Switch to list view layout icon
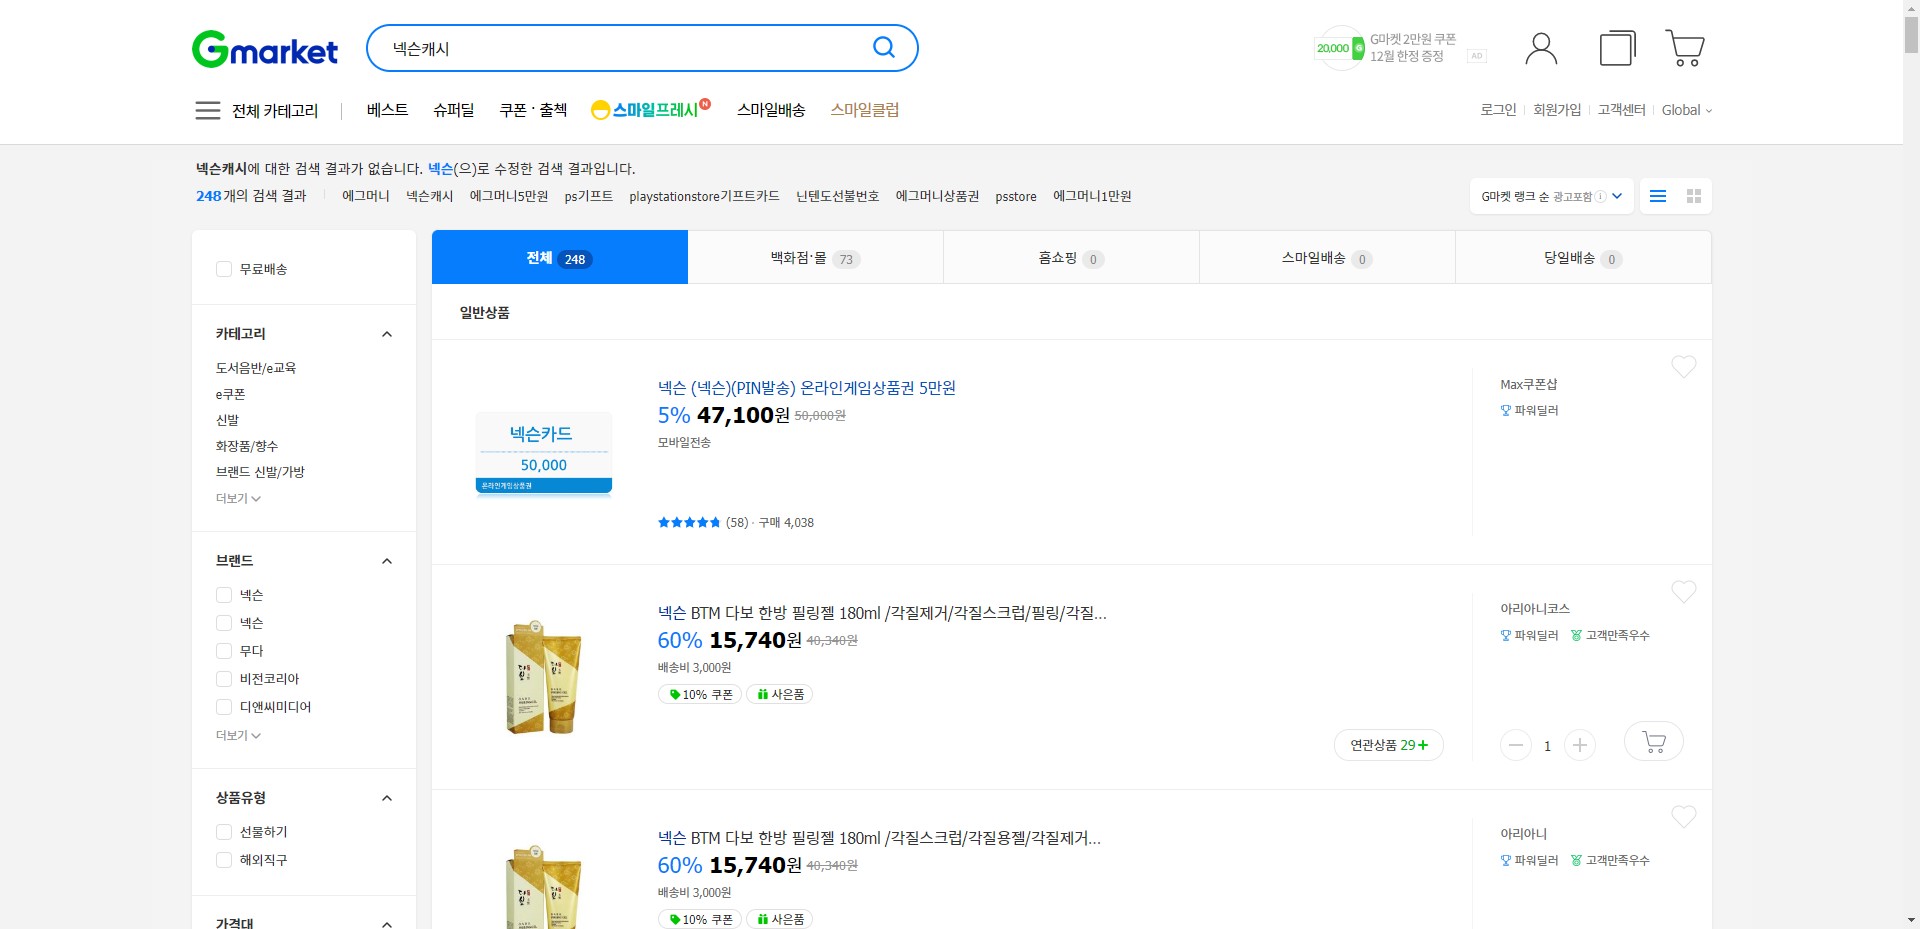Screen dimensions: 1920x929 [x=1658, y=196]
